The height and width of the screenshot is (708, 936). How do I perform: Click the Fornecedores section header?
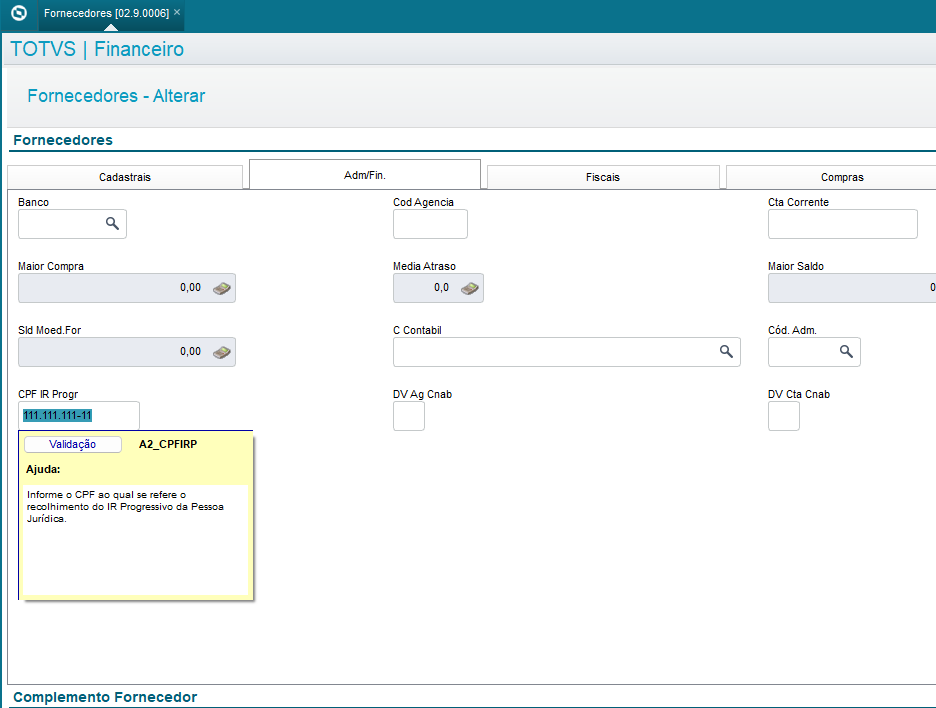pyautogui.click(x=63, y=140)
